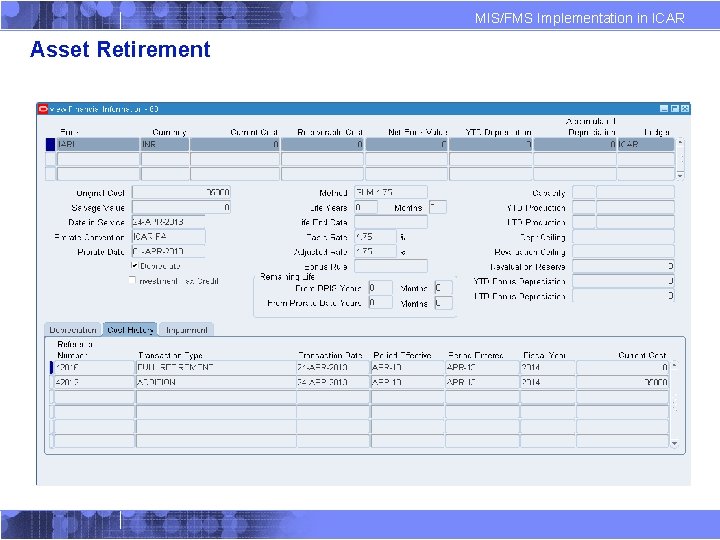Click the From DPIS Years field
The image size is (720, 540).
(x=381, y=288)
